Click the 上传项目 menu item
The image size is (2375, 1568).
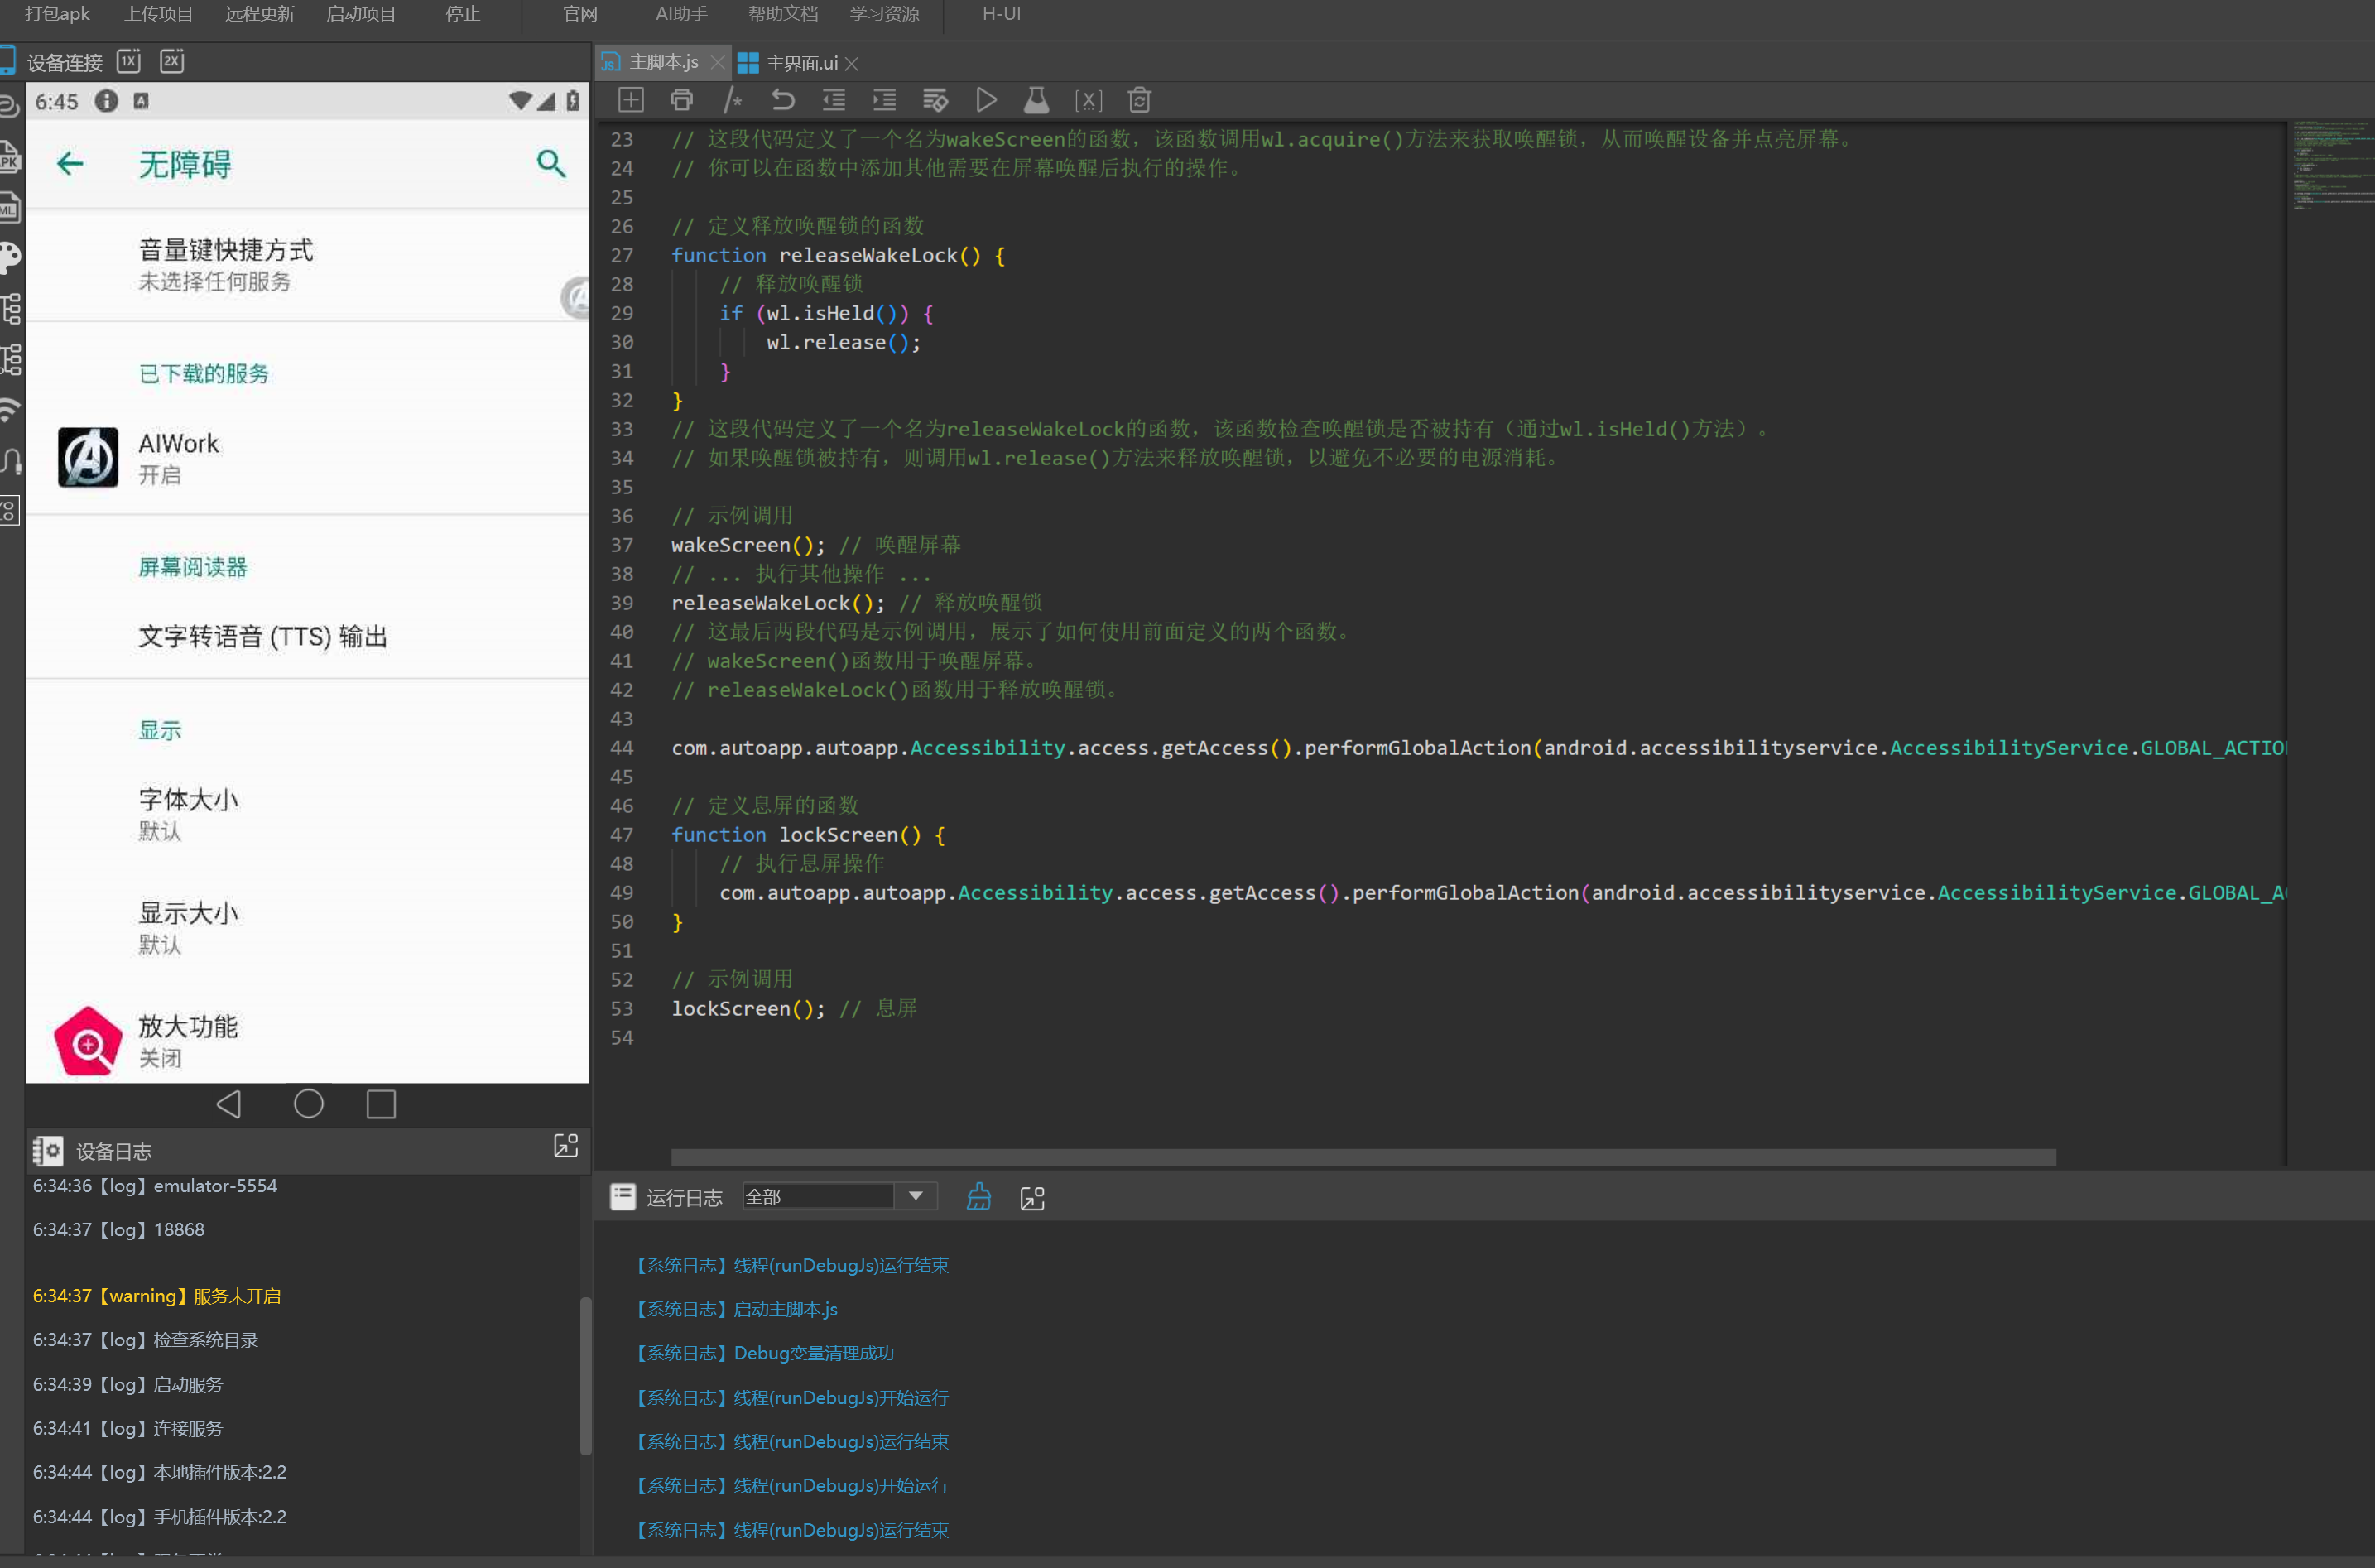(158, 14)
